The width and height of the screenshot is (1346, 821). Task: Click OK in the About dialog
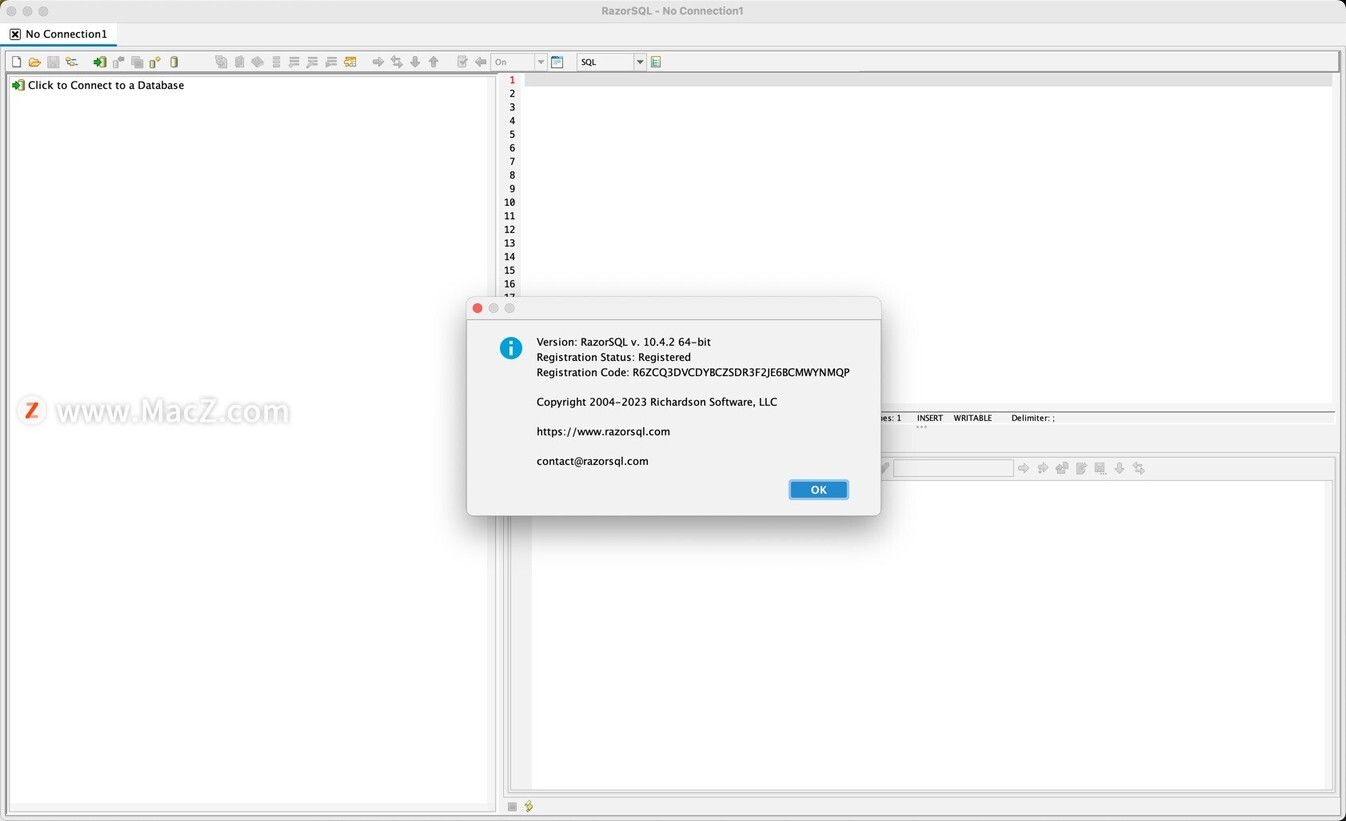818,489
